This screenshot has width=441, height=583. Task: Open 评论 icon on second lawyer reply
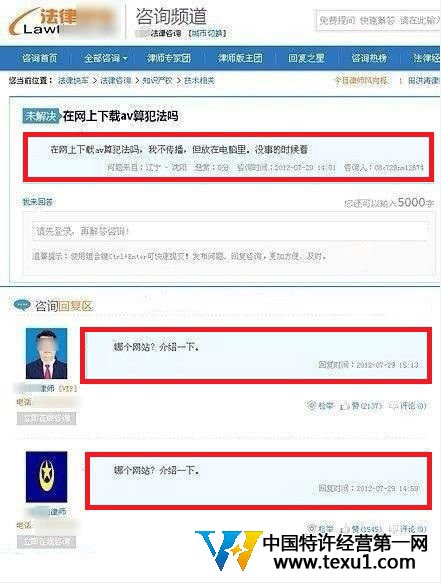[393, 528]
